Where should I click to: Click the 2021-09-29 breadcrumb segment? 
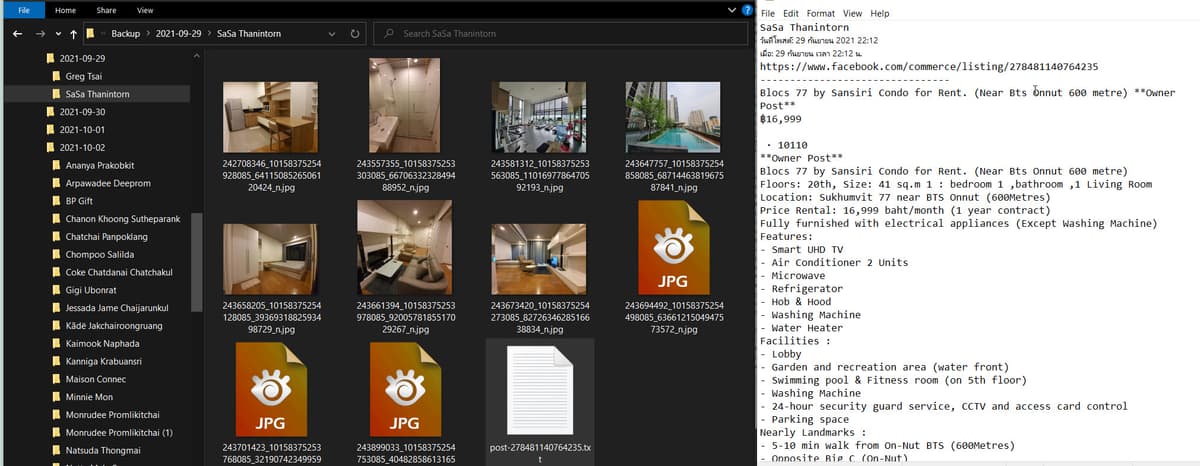(x=180, y=33)
